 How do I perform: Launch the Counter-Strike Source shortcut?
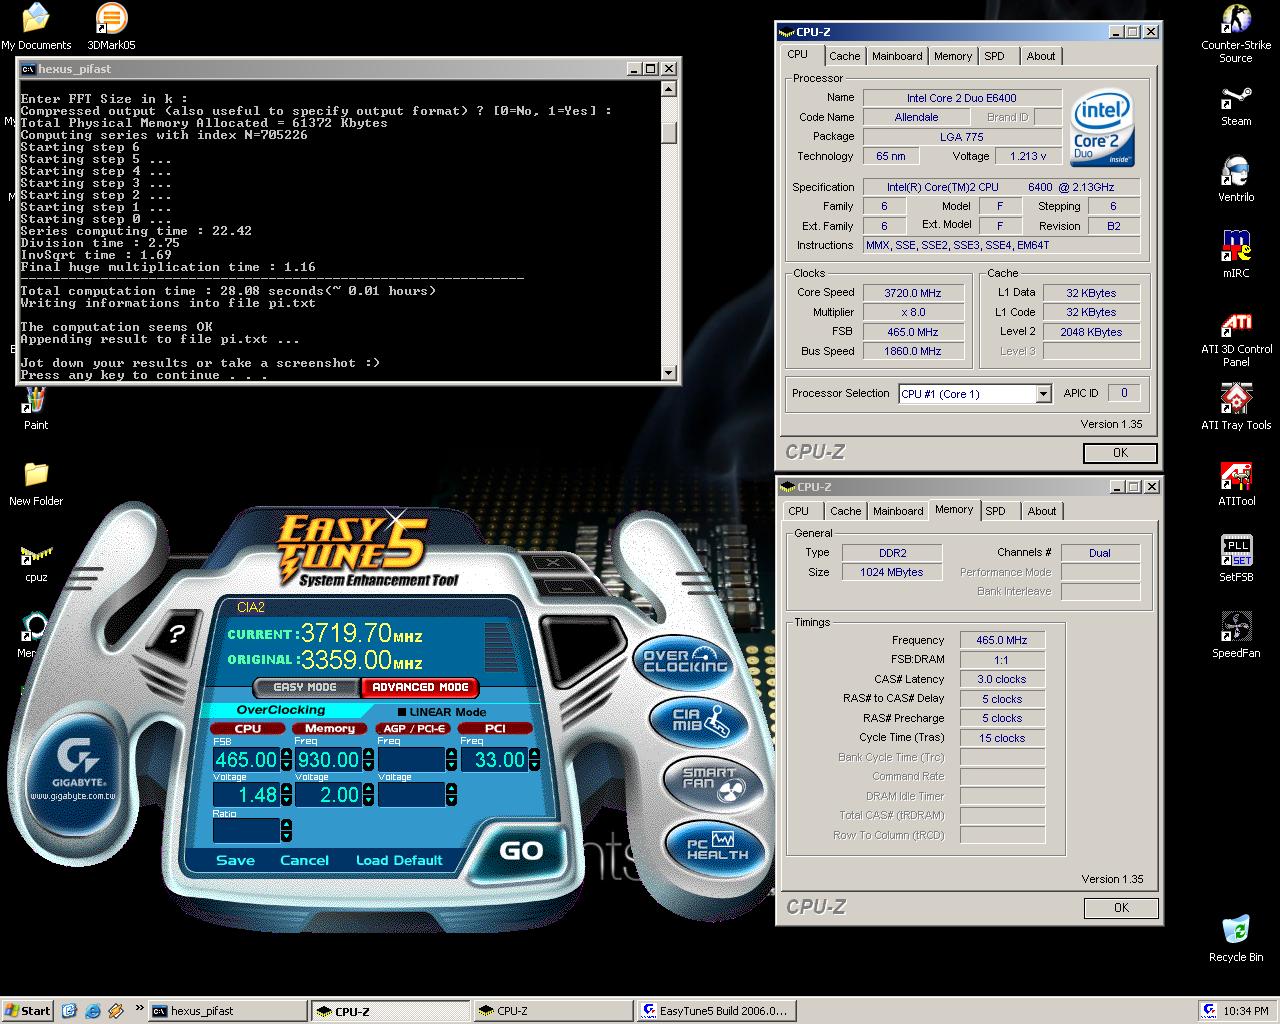[x=1236, y=33]
